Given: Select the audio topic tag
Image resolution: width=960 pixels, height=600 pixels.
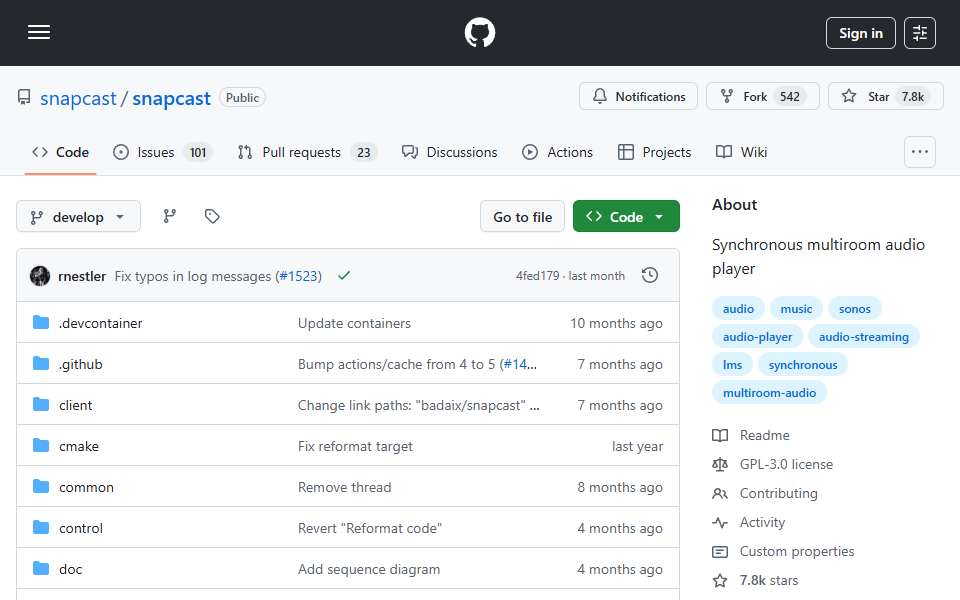Looking at the screenshot, I should tap(738, 309).
